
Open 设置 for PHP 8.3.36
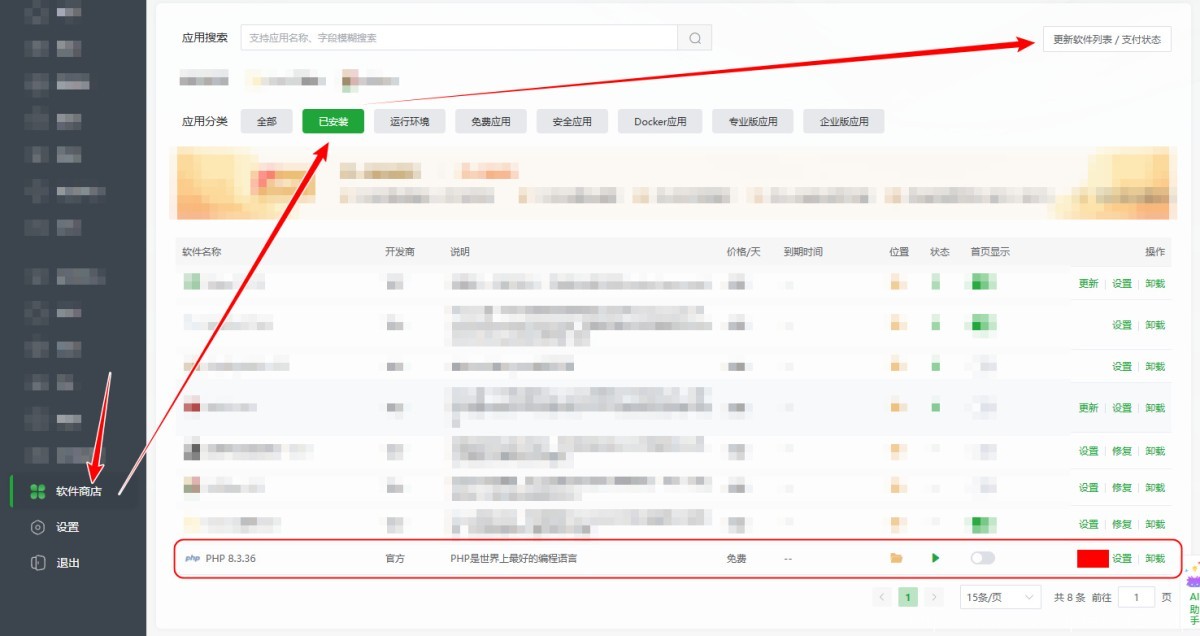(1122, 558)
